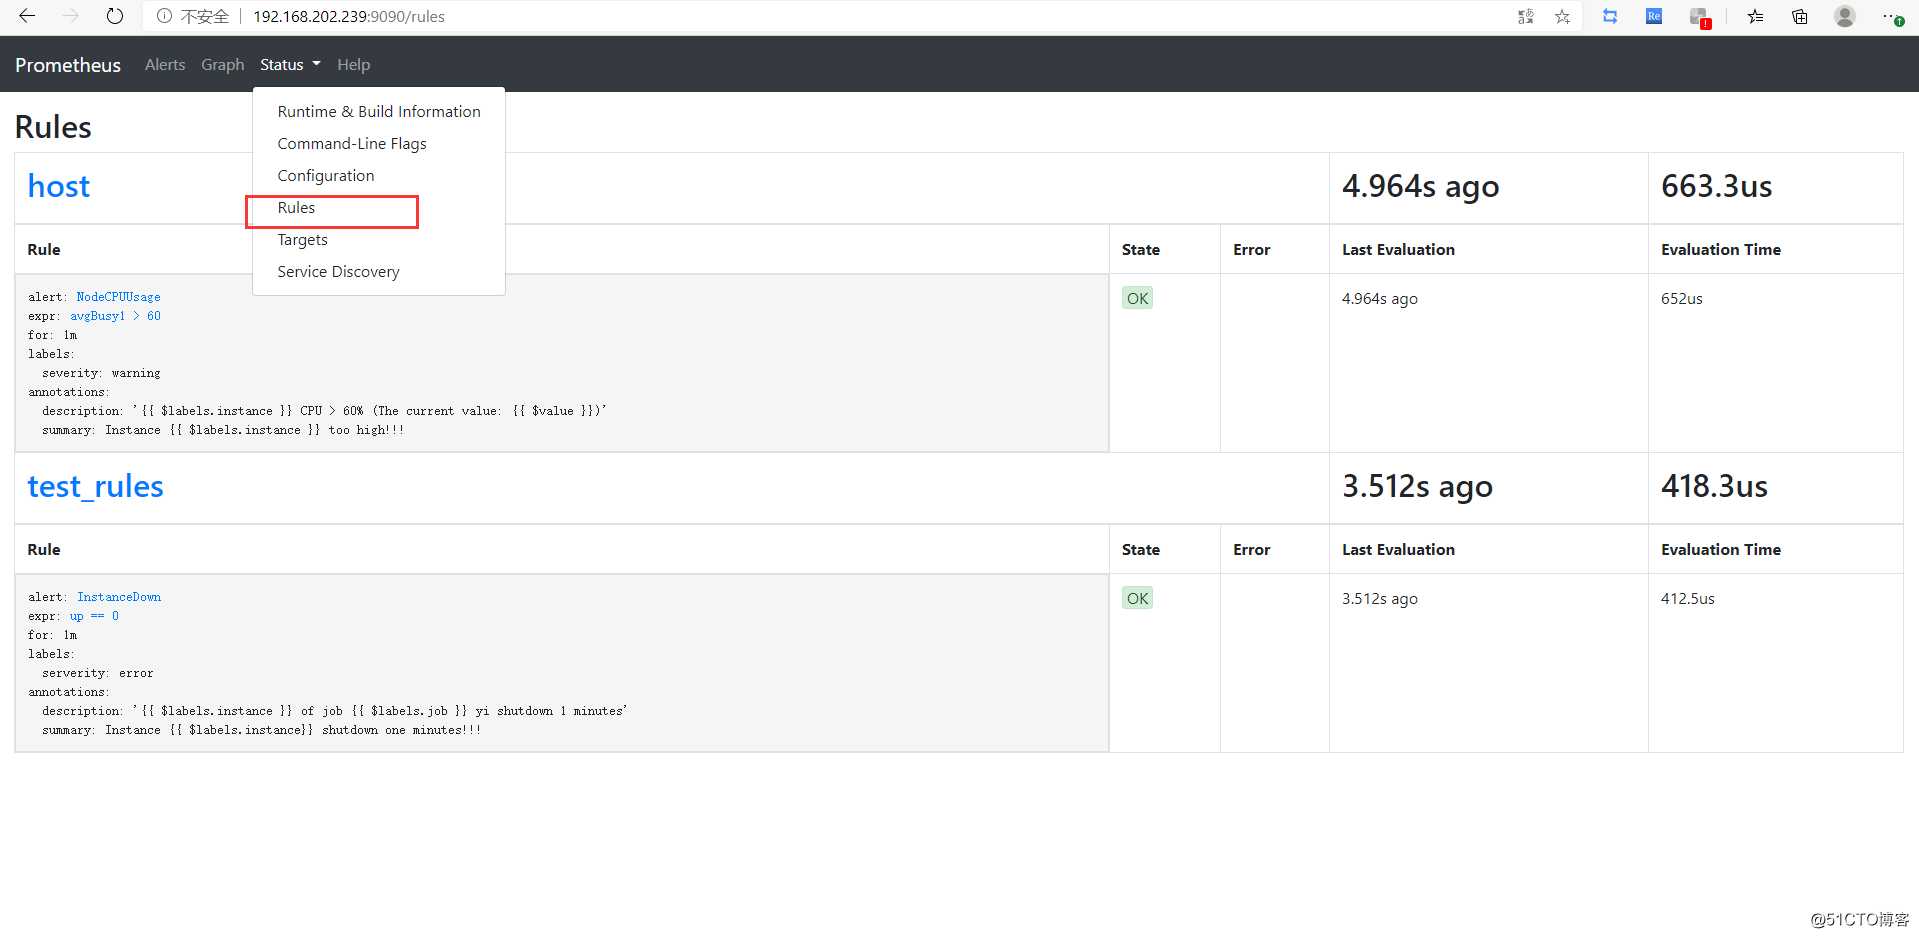Open the Help nav item

click(353, 64)
